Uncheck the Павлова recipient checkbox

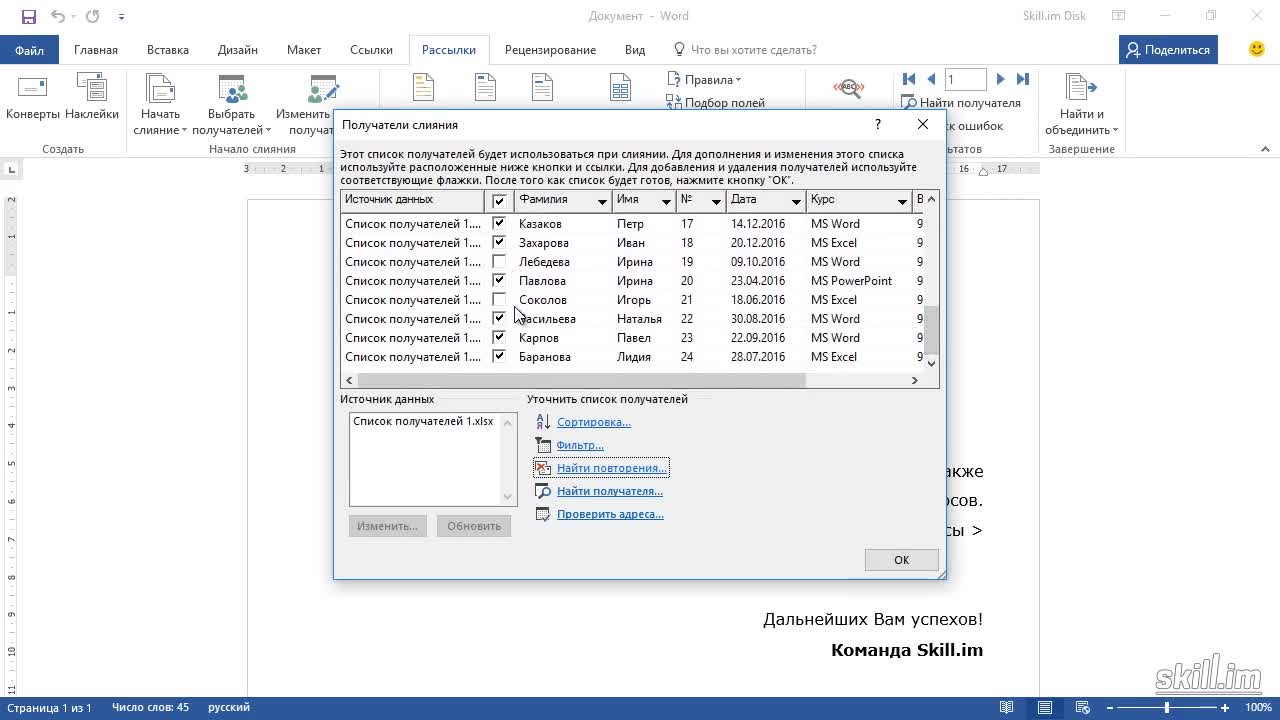coord(499,280)
